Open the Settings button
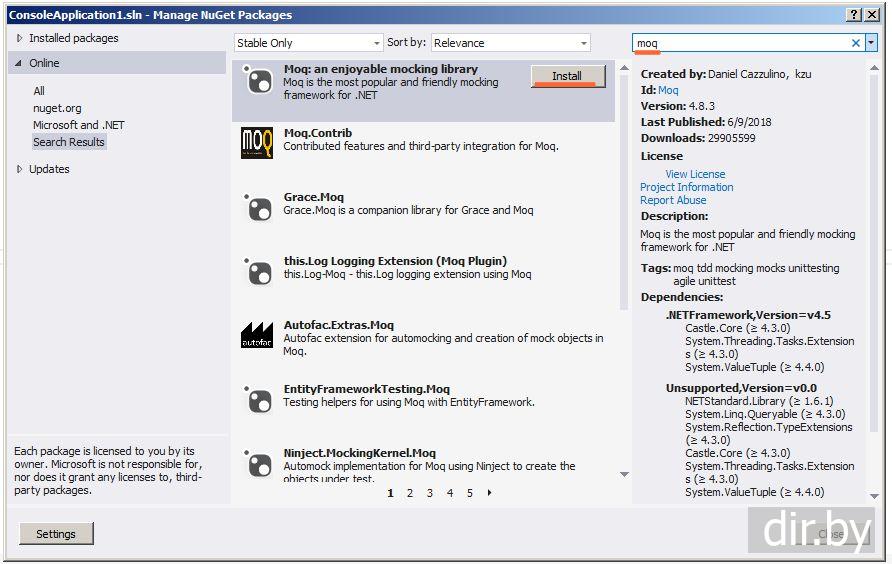 [56, 534]
